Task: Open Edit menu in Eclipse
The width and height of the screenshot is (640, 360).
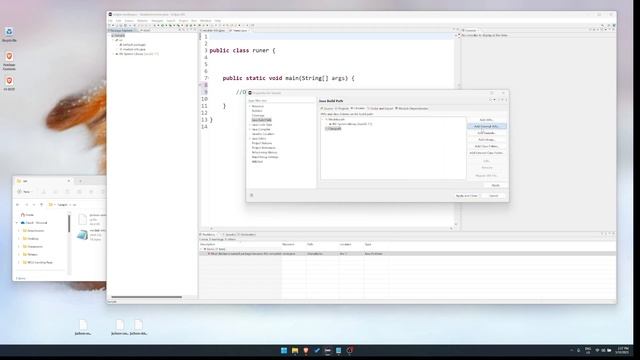Action: (119, 20)
